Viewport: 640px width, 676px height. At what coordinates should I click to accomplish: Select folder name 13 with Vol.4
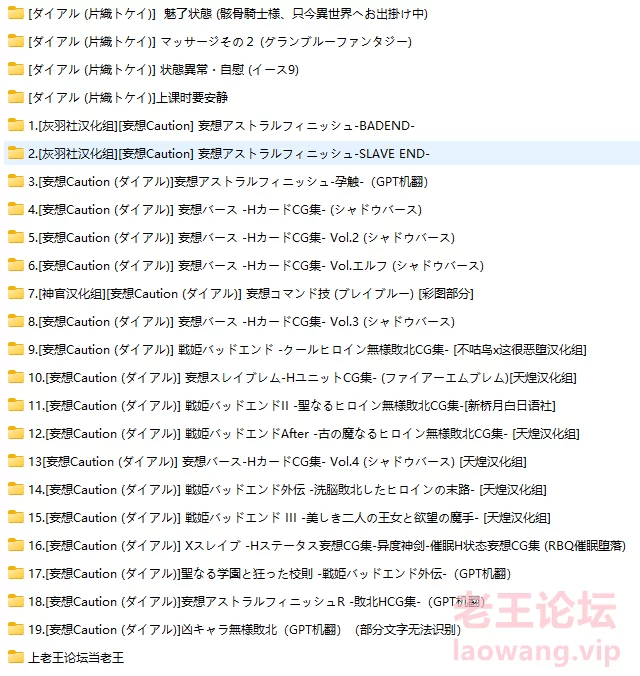(277, 462)
